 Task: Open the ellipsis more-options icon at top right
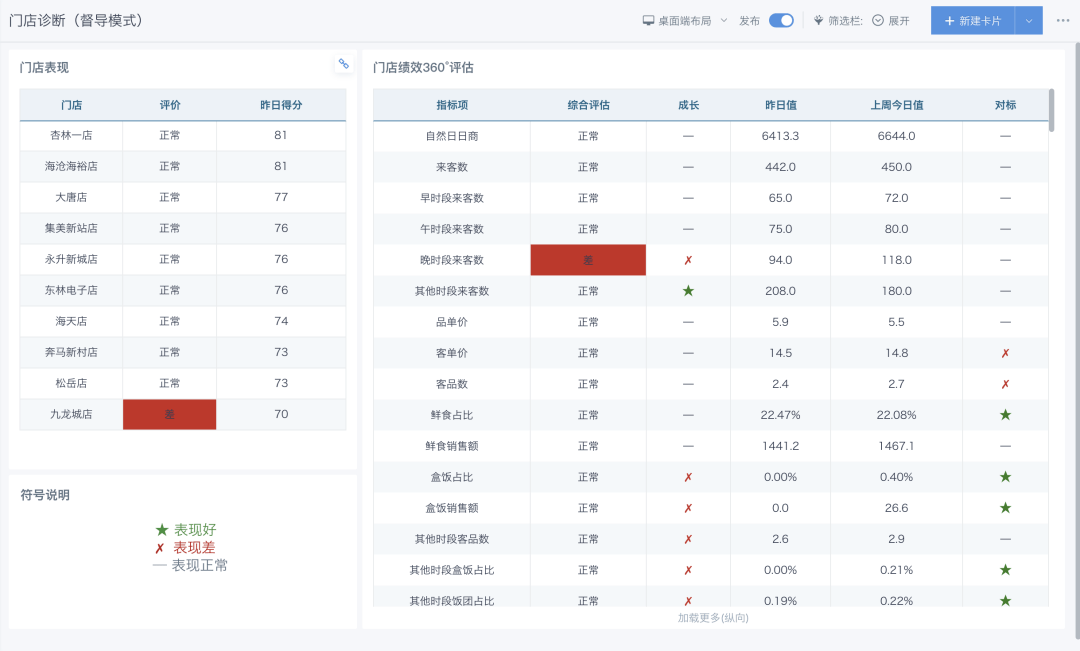1063,19
